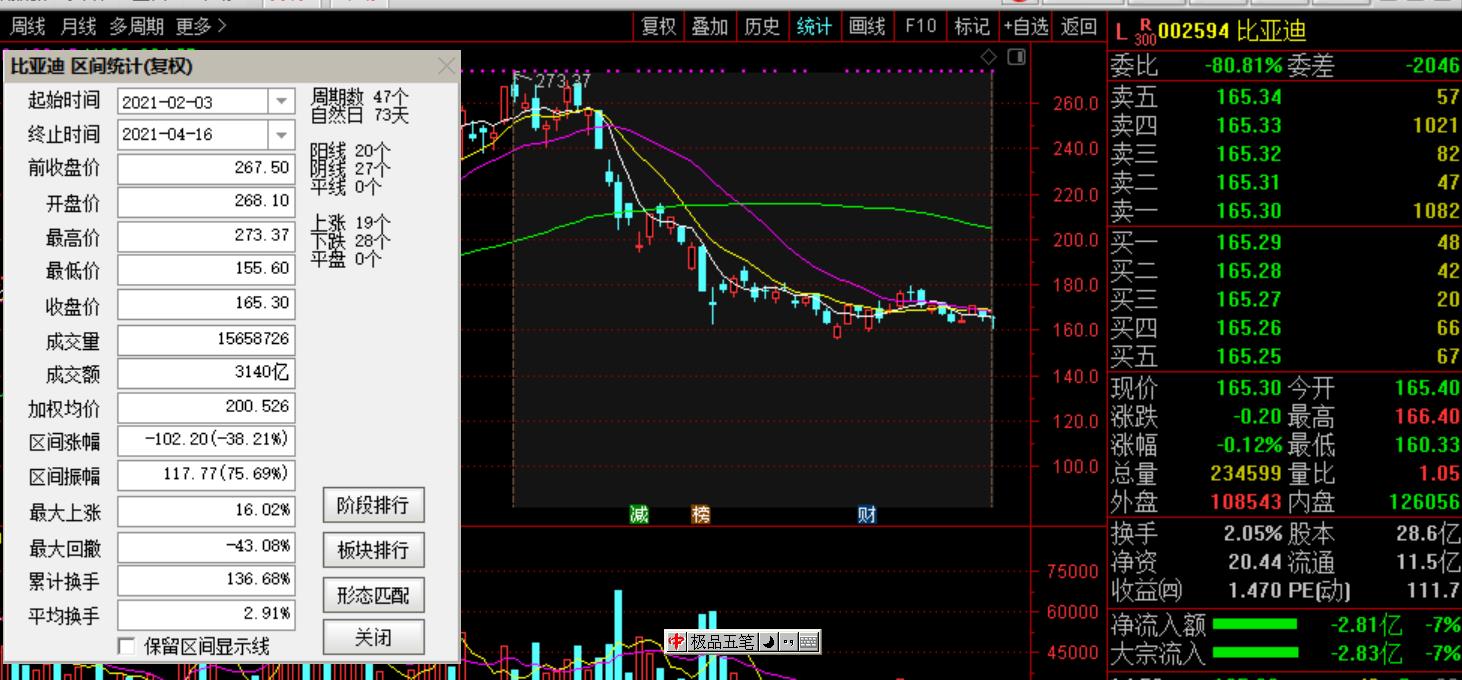
Task: Switch the IME Chinese/English mode icon
Action: tap(677, 642)
